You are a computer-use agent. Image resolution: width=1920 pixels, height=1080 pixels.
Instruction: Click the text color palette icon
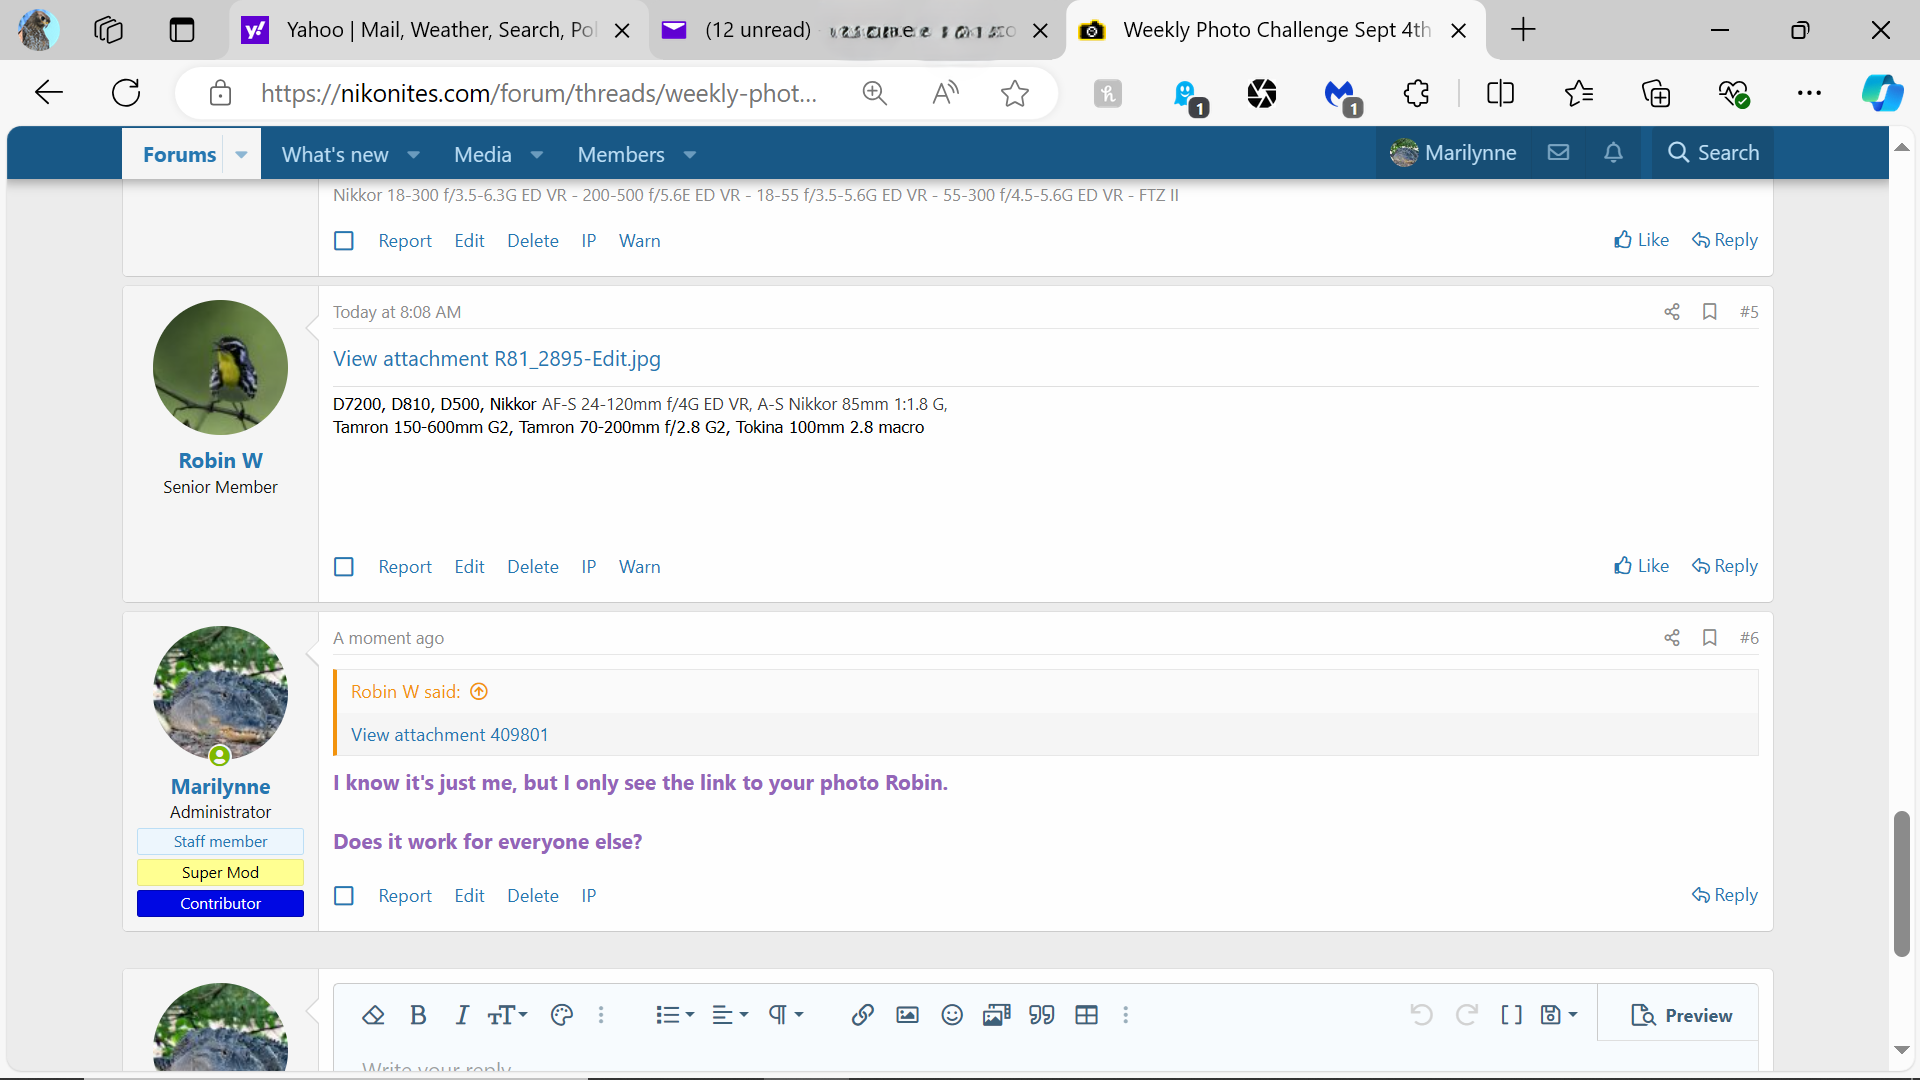(x=562, y=1015)
